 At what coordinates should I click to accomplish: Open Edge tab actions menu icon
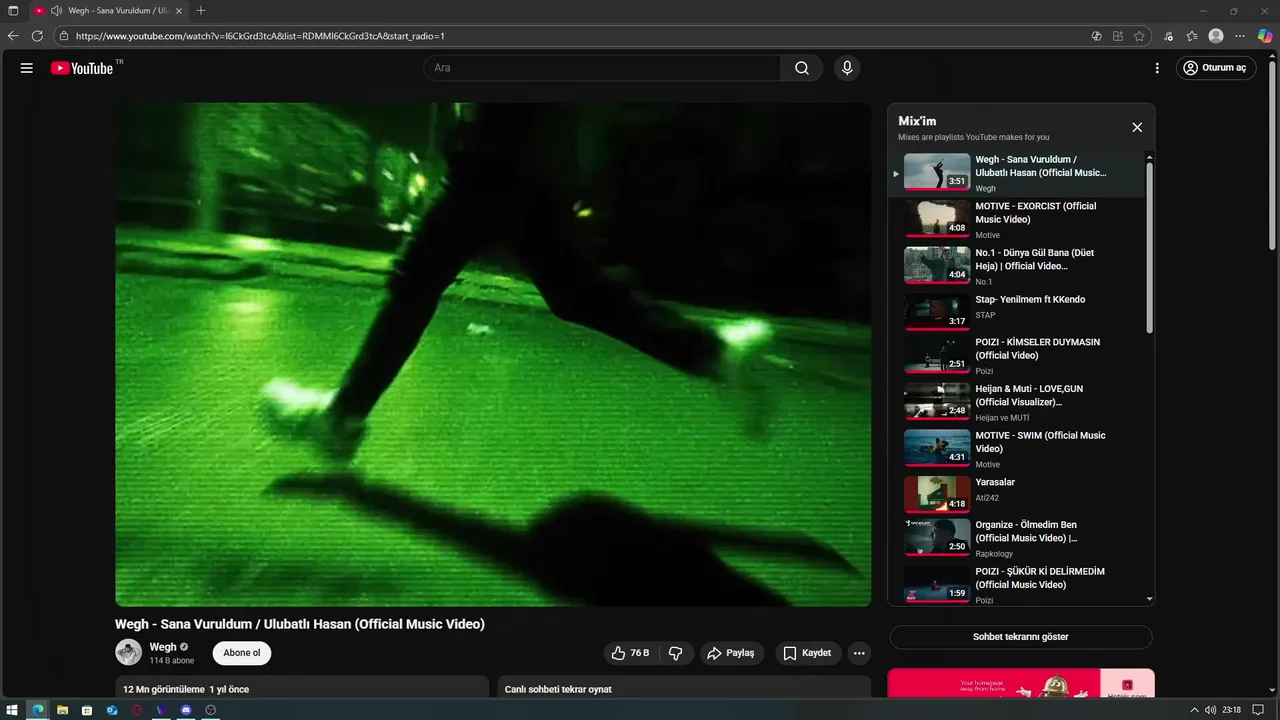(x=13, y=10)
